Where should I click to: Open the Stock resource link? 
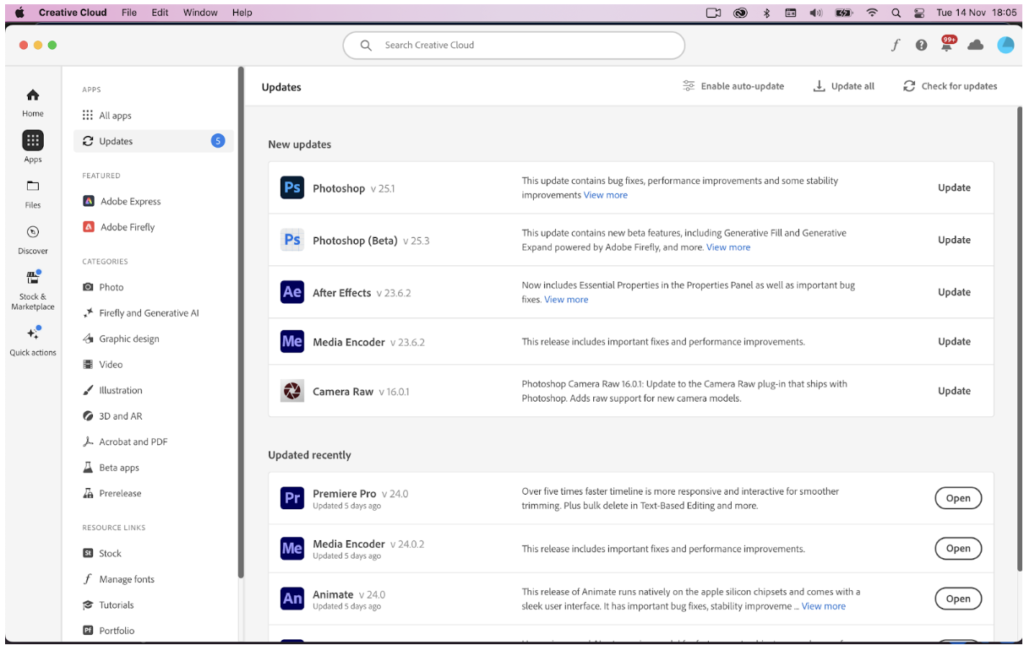click(x=103, y=553)
